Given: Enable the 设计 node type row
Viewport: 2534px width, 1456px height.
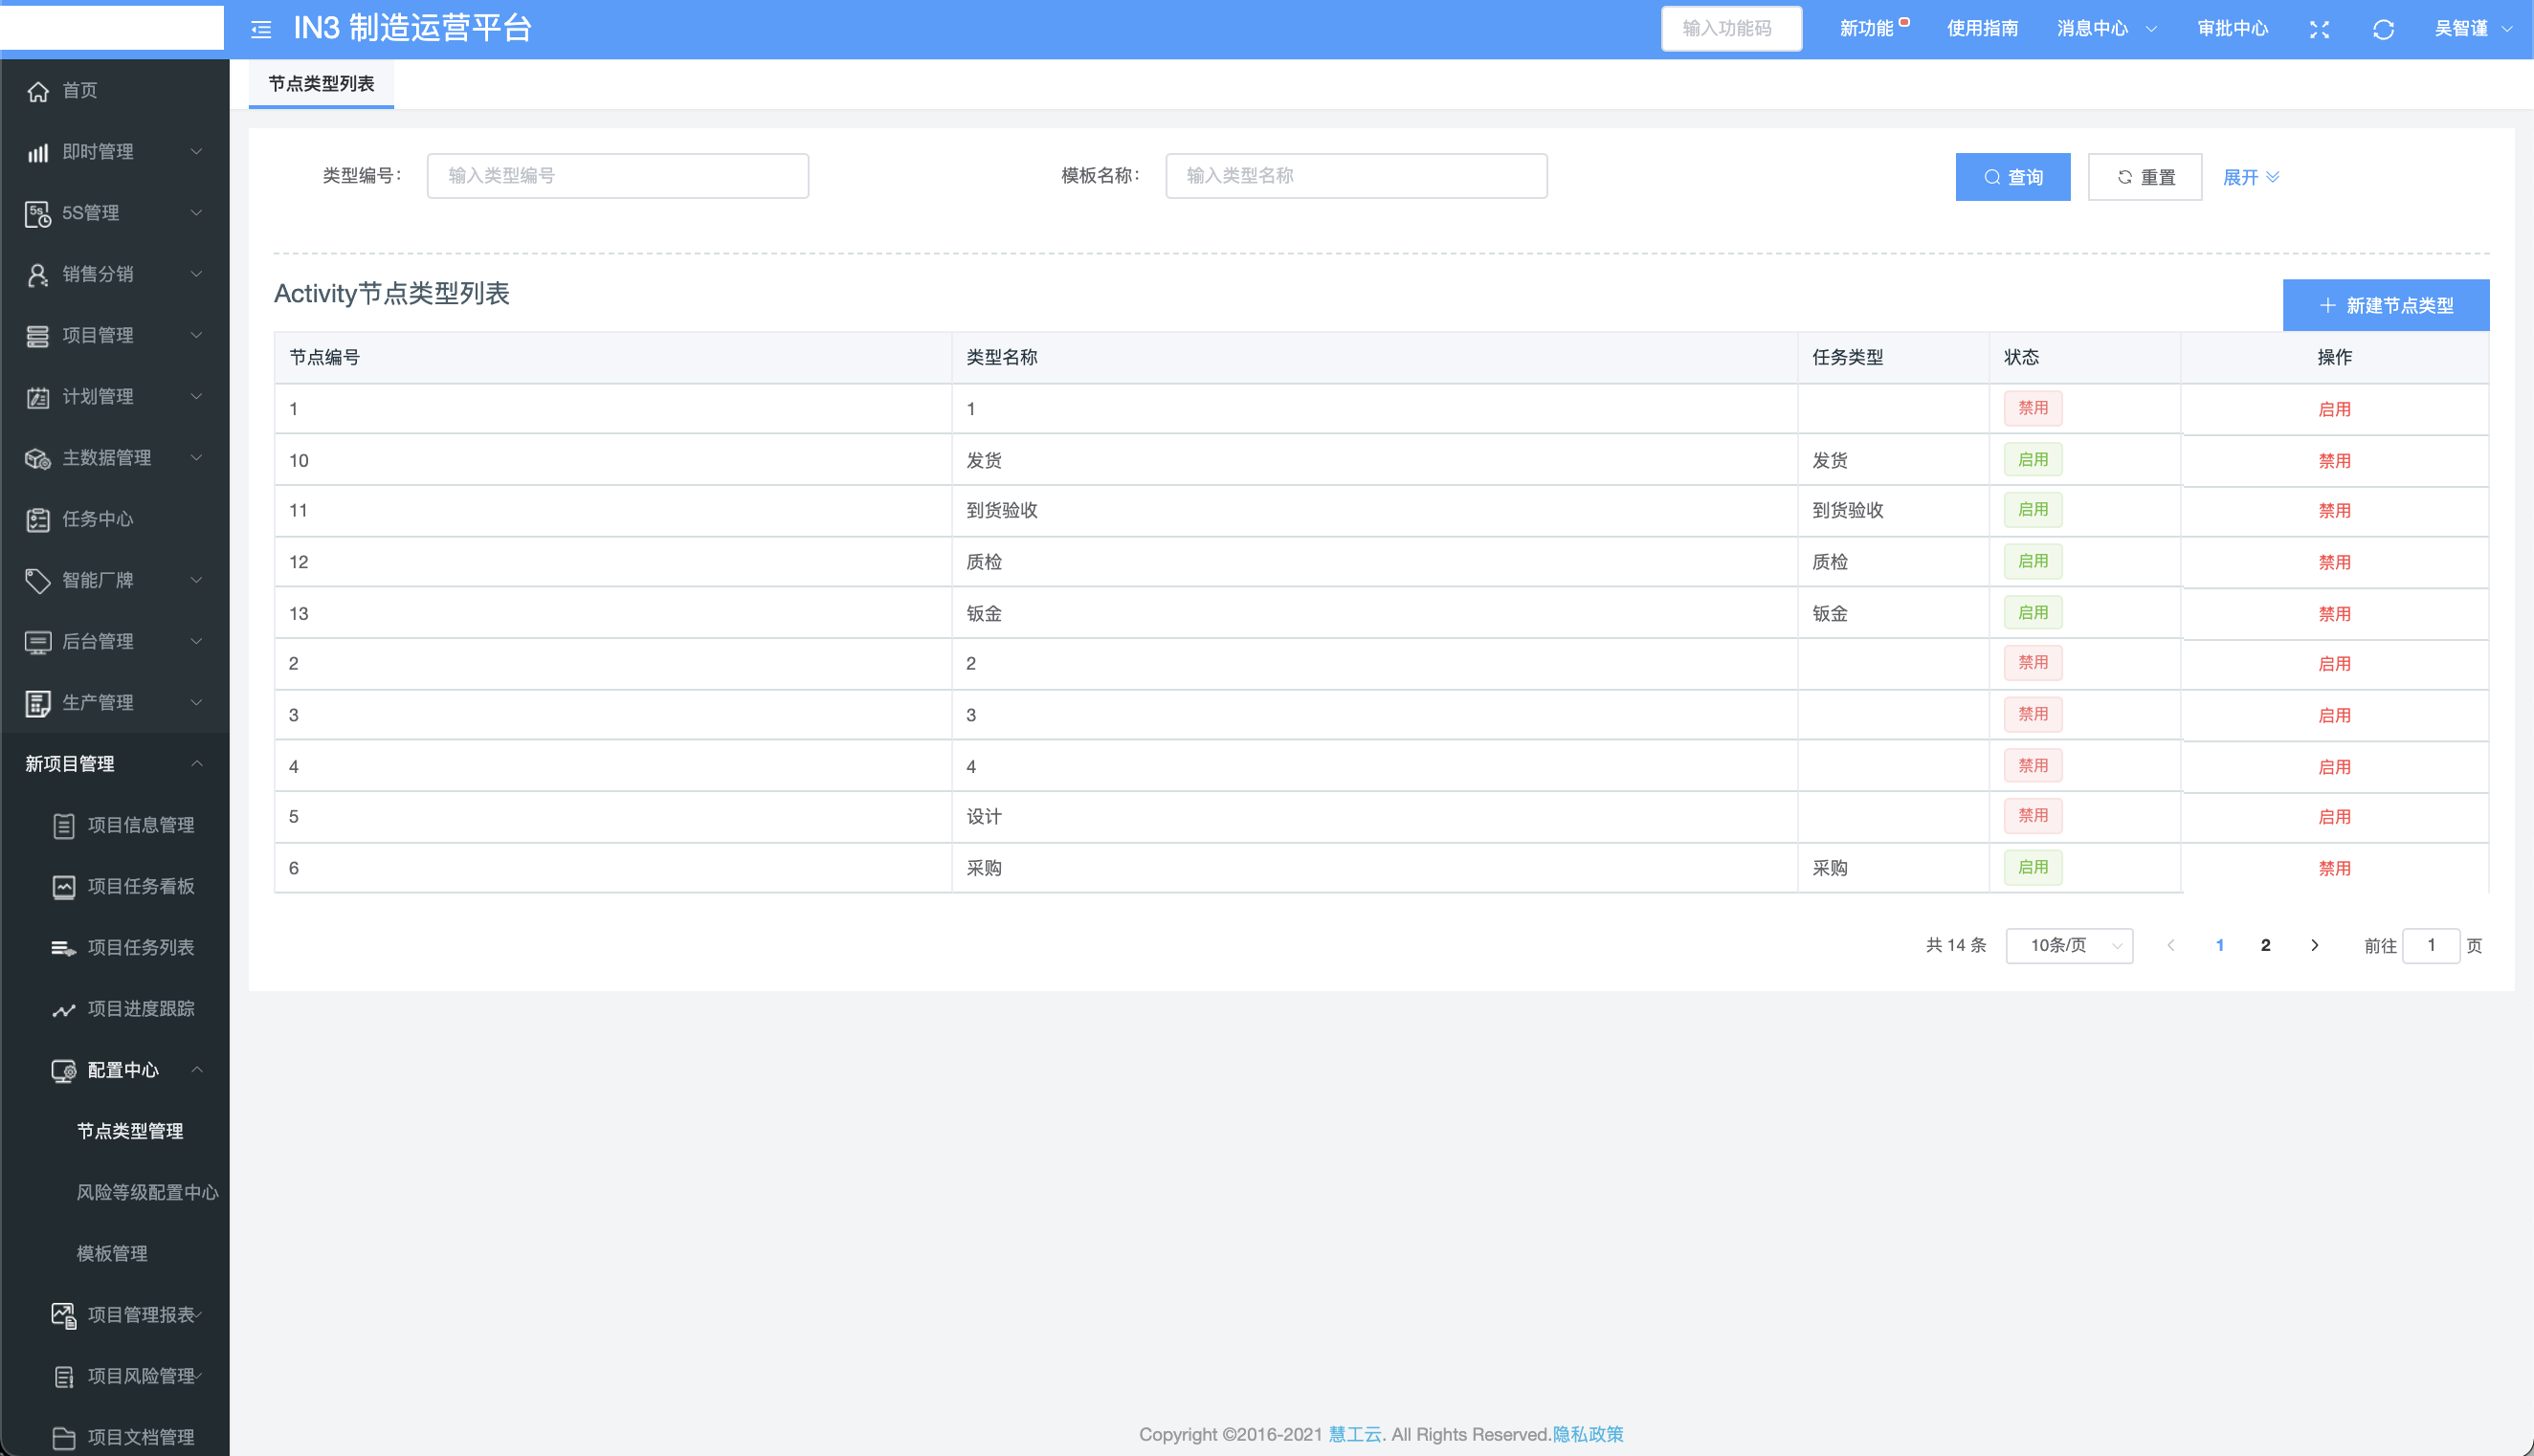Looking at the screenshot, I should click(2334, 817).
